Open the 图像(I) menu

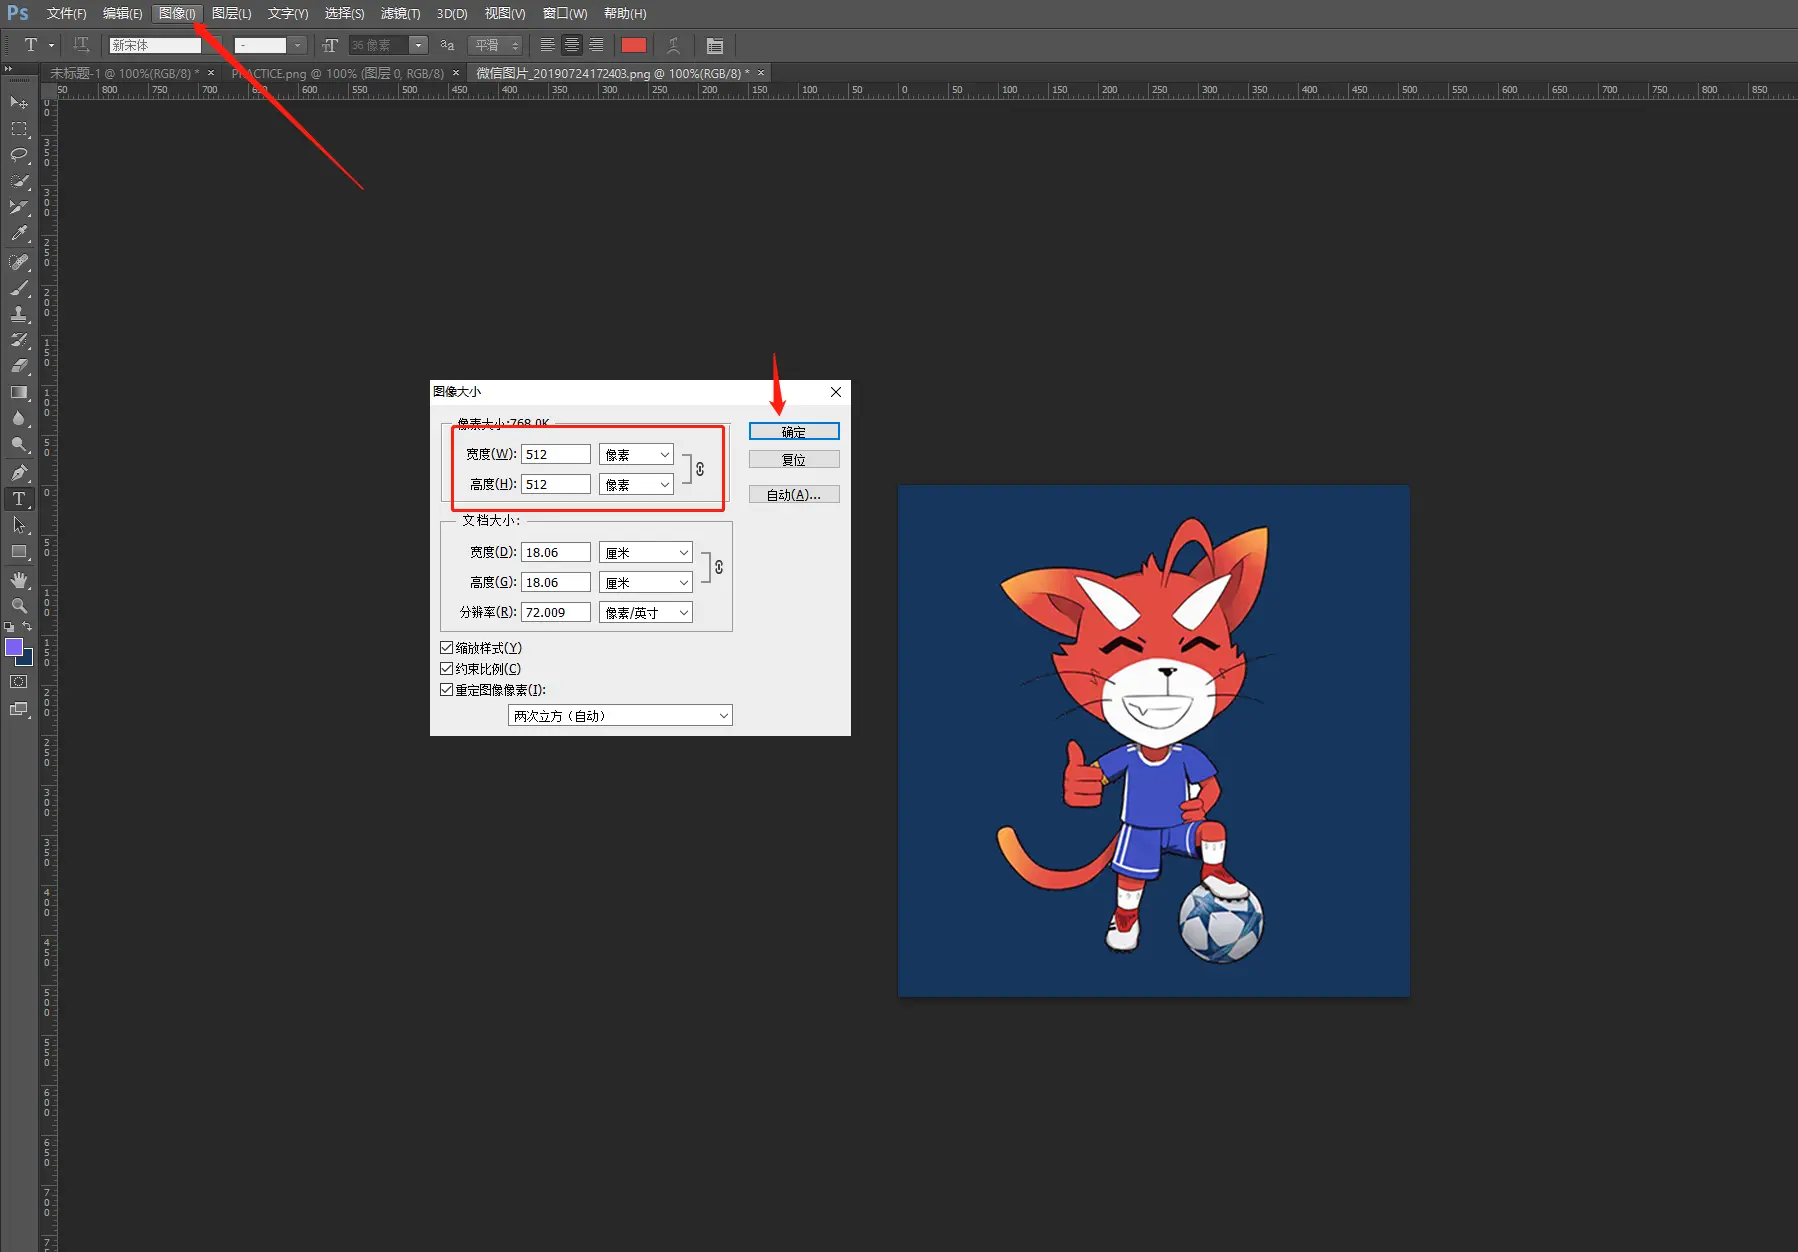pyautogui.click(x=177, y=13)
